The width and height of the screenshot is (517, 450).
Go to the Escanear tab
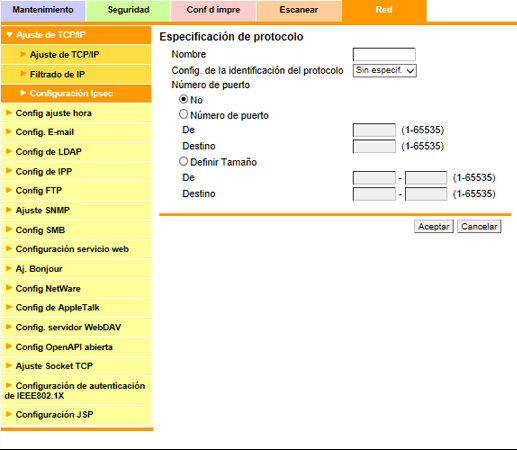pos(299,10)
